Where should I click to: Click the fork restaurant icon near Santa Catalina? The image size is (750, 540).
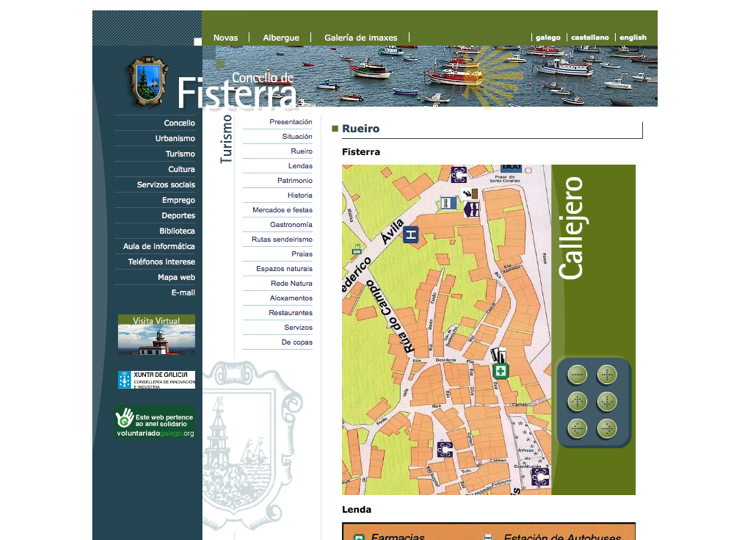[x=470, y=194]
